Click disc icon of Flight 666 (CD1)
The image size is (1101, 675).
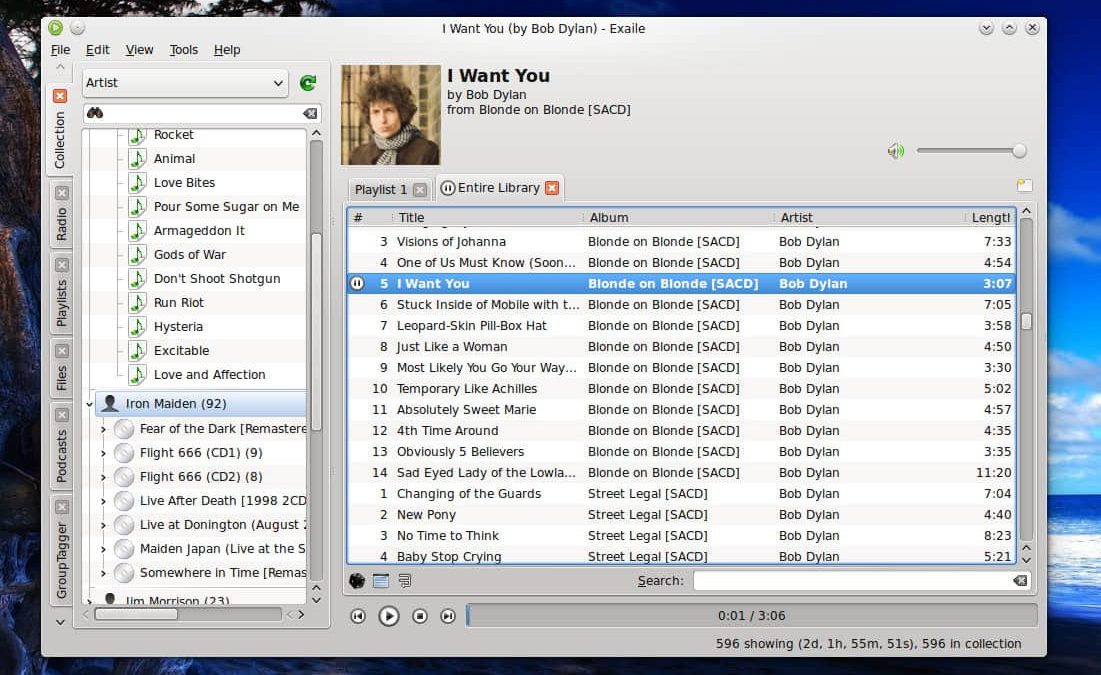(x=124, y=453)
